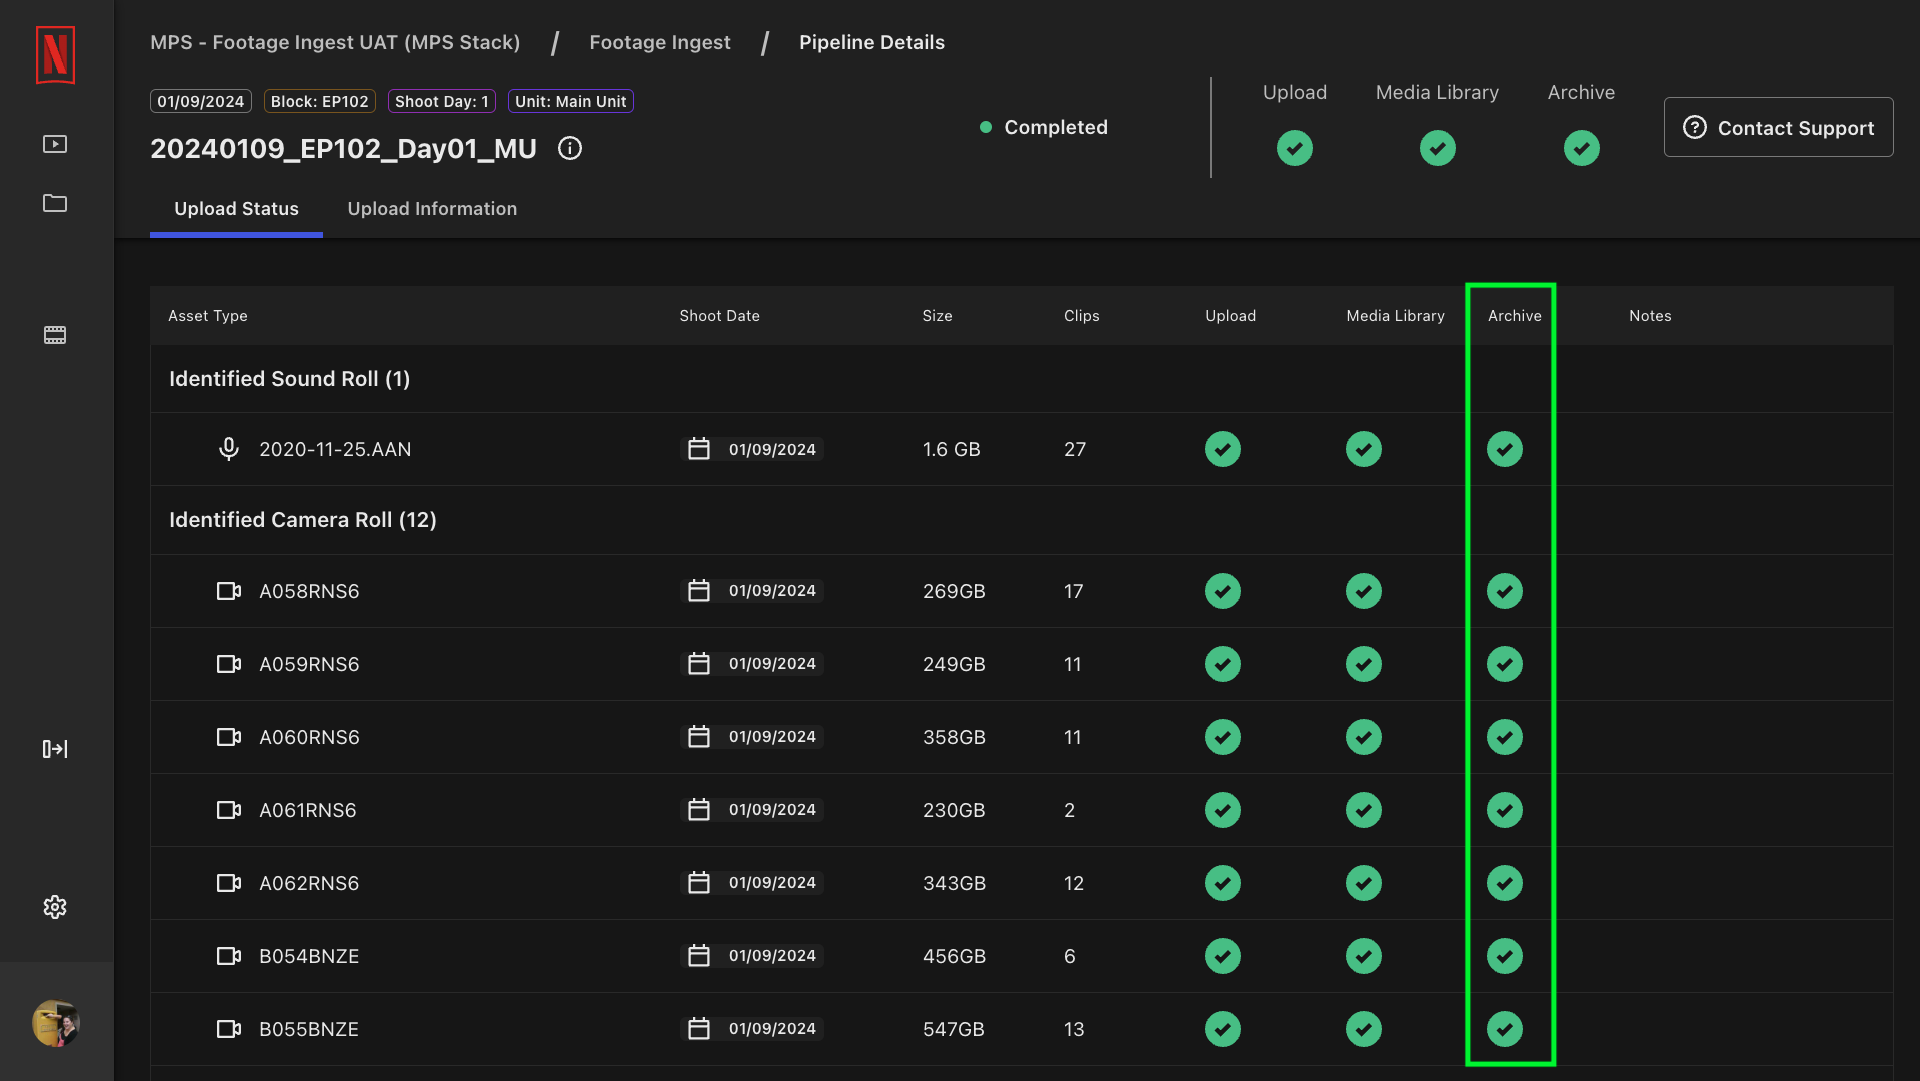This screenshot has height=1081, width=1920.
Task: Click Media Library checkmark for A058RNS6
Action: [x=1364, y=591]
